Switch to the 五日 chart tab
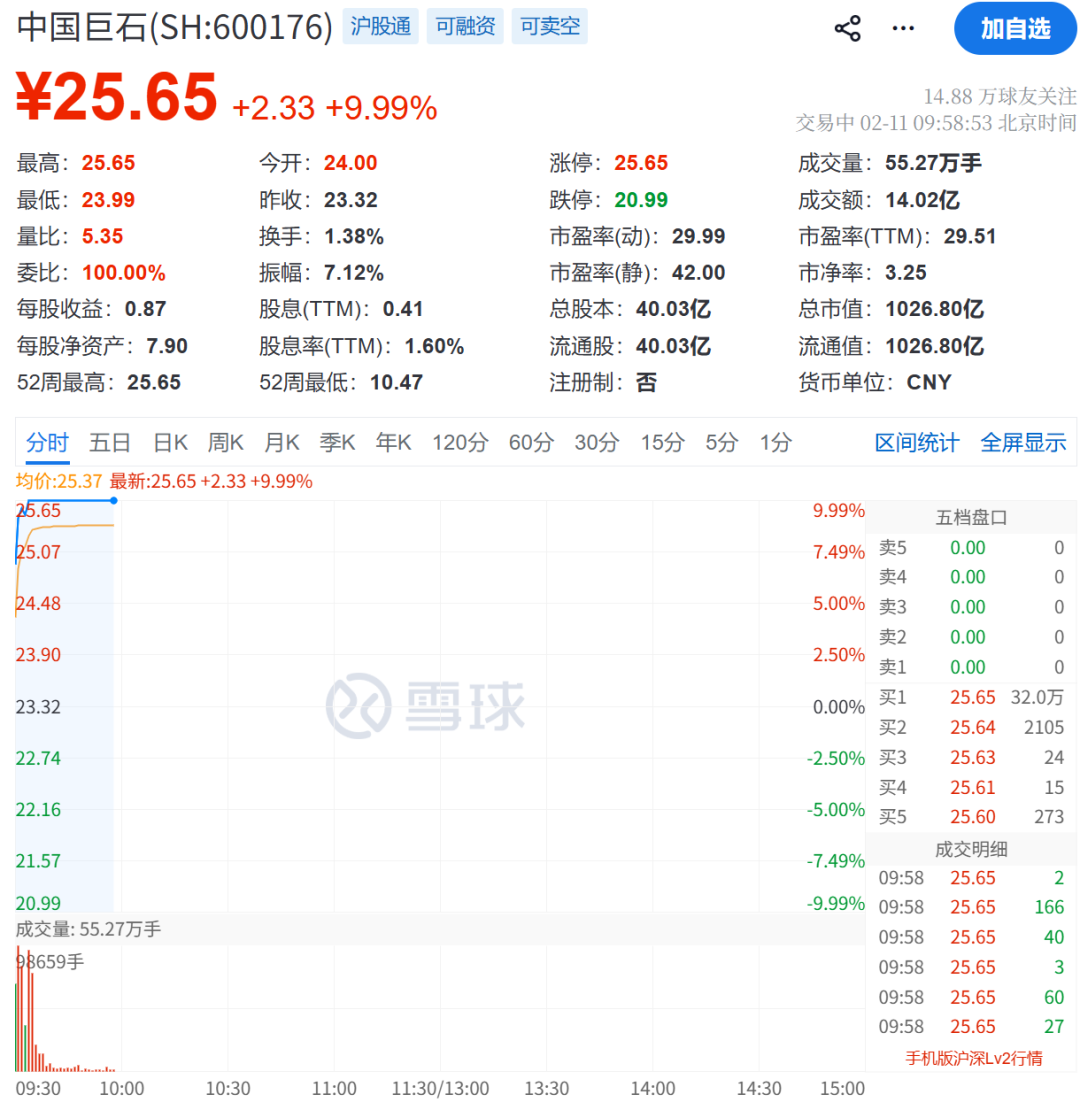Image resolution: width=1080 pixels, height=1110 pixels. [x=110, y=443]
